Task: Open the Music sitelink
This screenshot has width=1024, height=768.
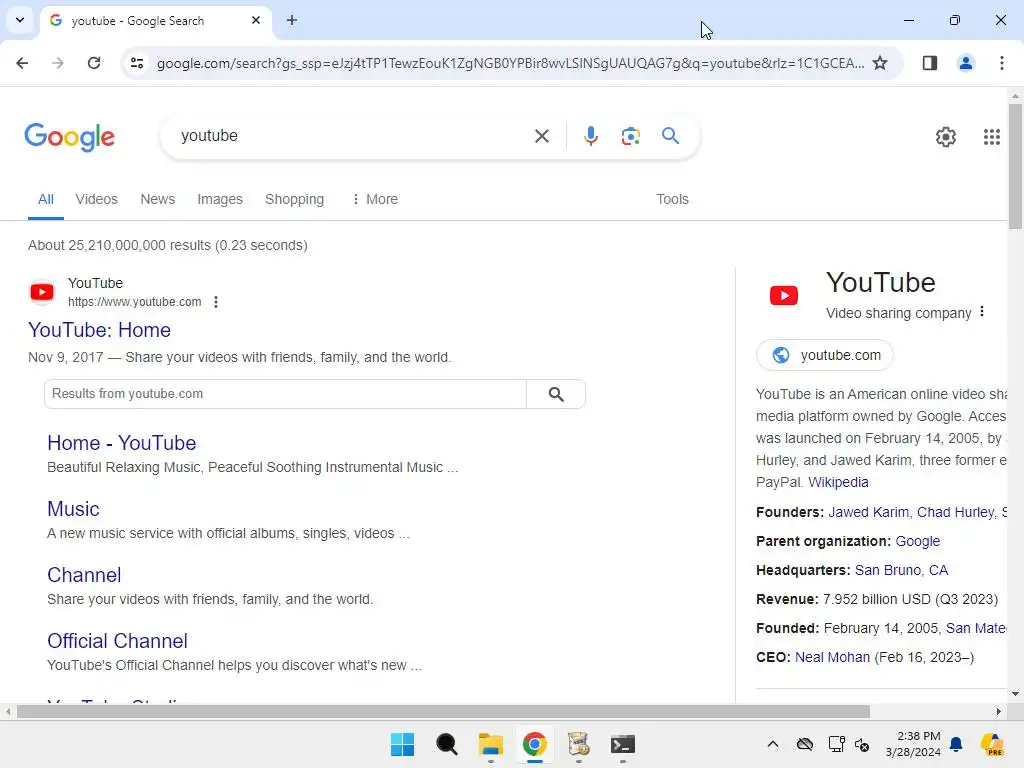Action: click(73, 509)
